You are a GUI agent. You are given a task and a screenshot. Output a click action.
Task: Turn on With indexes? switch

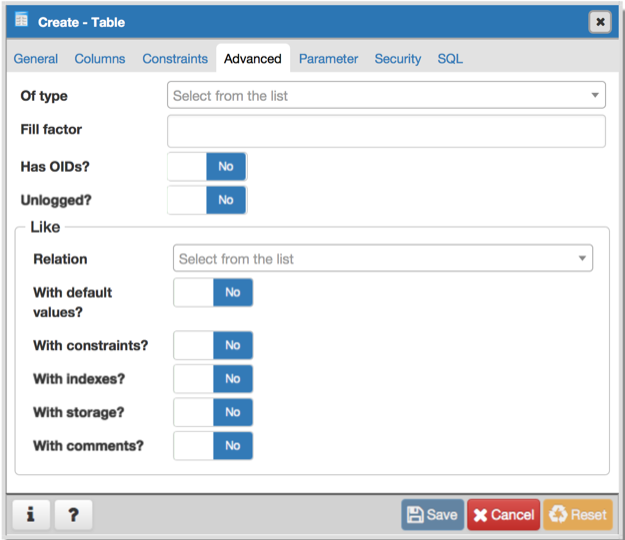click(213, 379)
